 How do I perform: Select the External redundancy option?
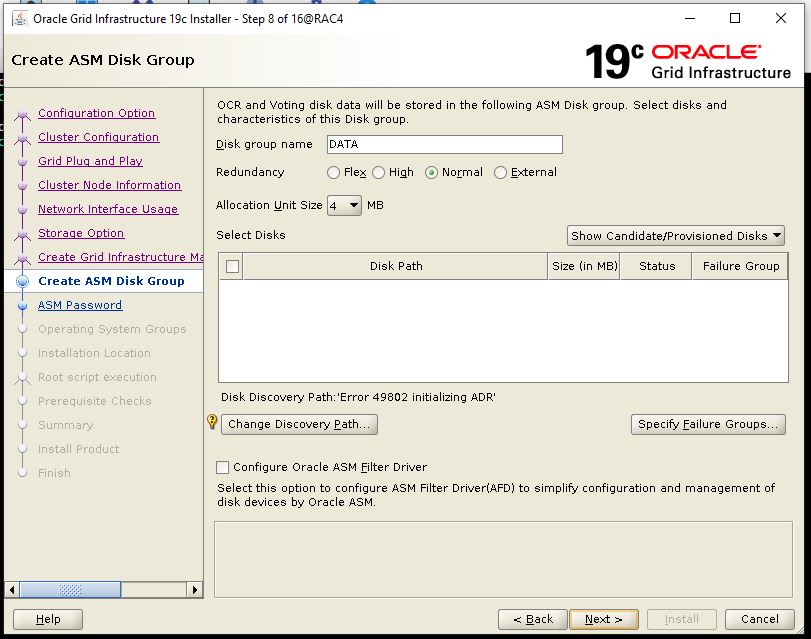coord(500,173)
